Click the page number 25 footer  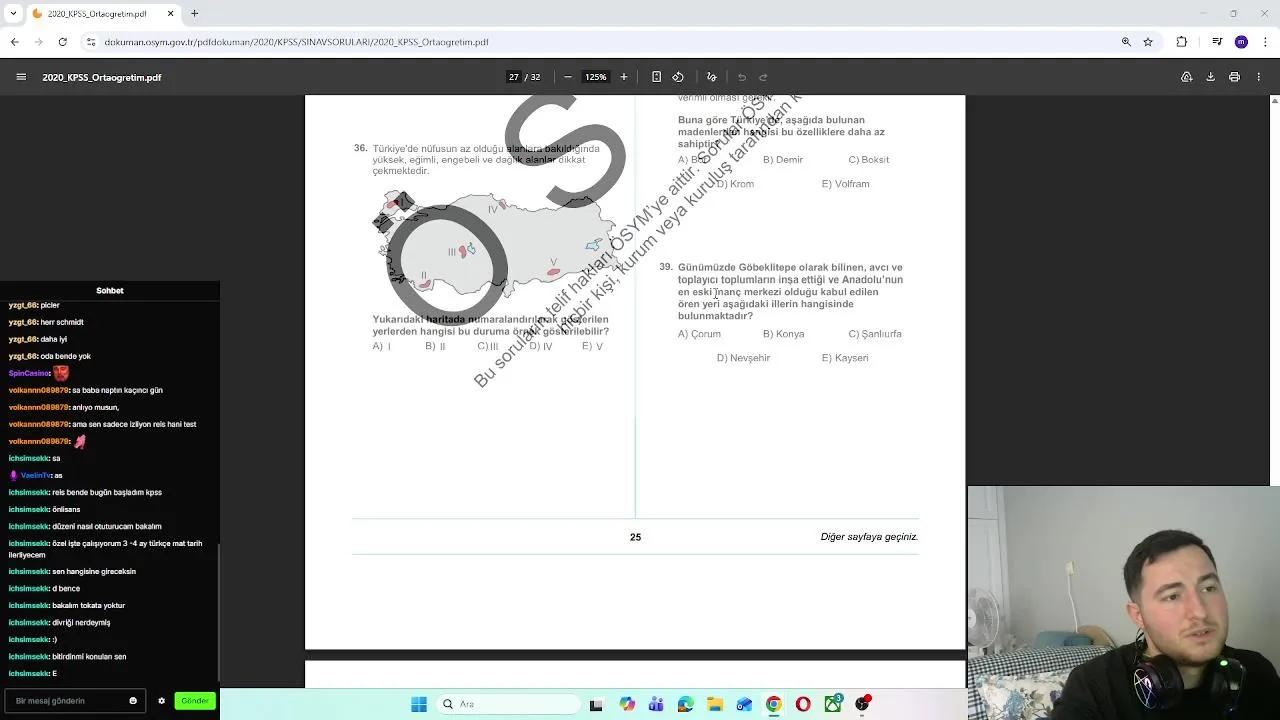[635, 537]
